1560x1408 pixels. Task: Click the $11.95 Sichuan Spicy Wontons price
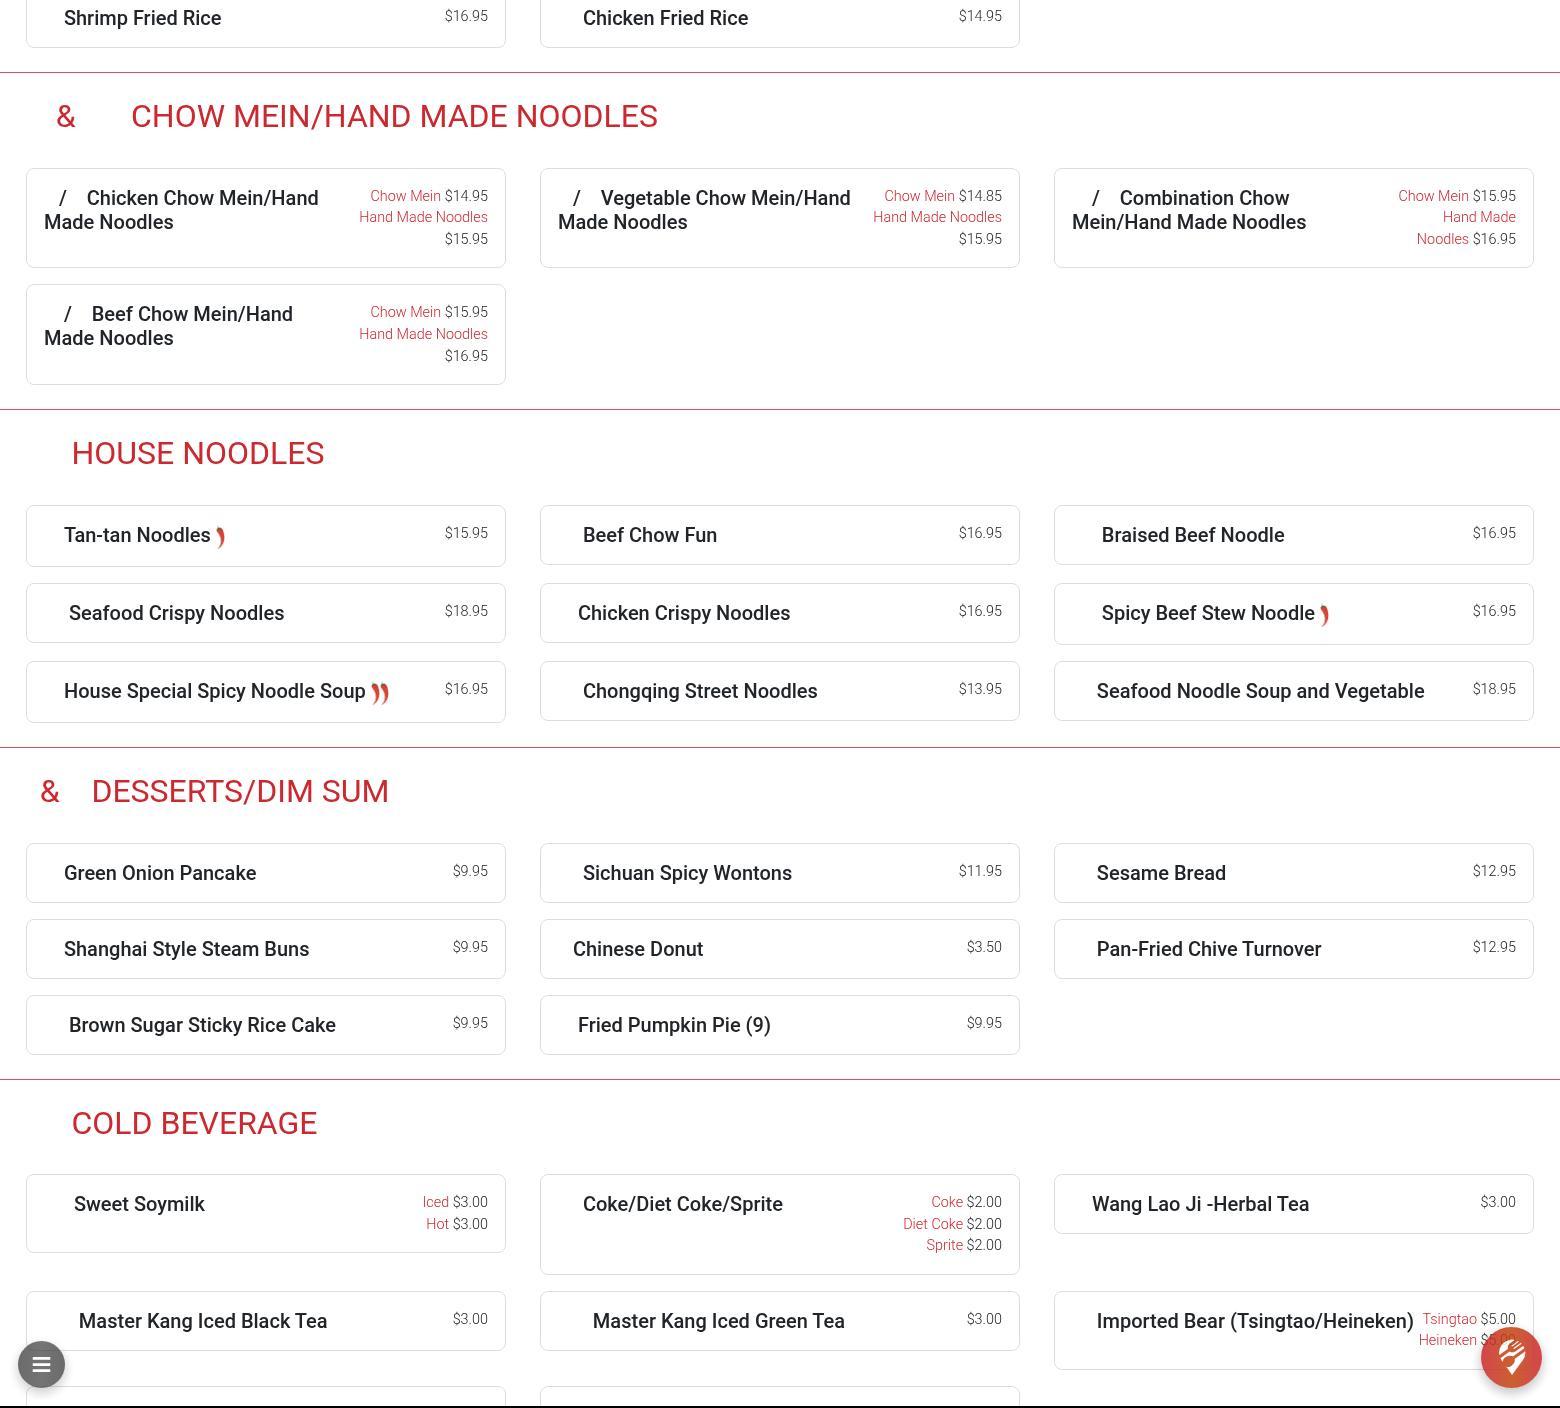coord(980,871)
